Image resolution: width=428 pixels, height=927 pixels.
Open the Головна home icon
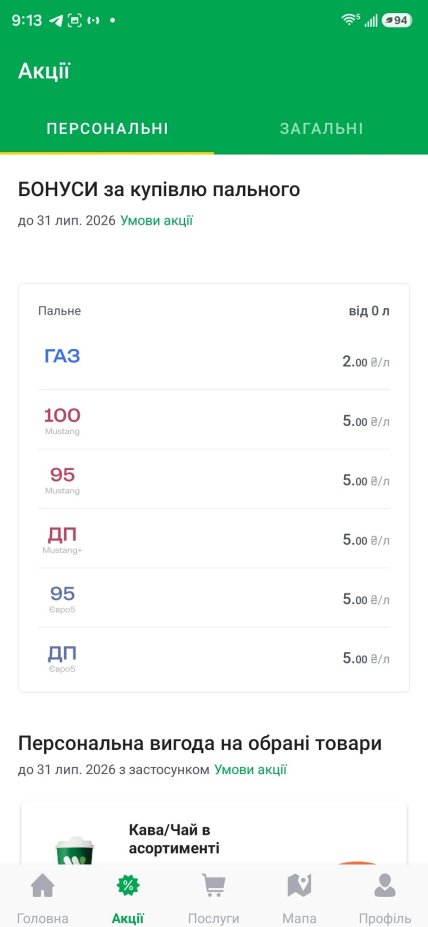[43, 886]
